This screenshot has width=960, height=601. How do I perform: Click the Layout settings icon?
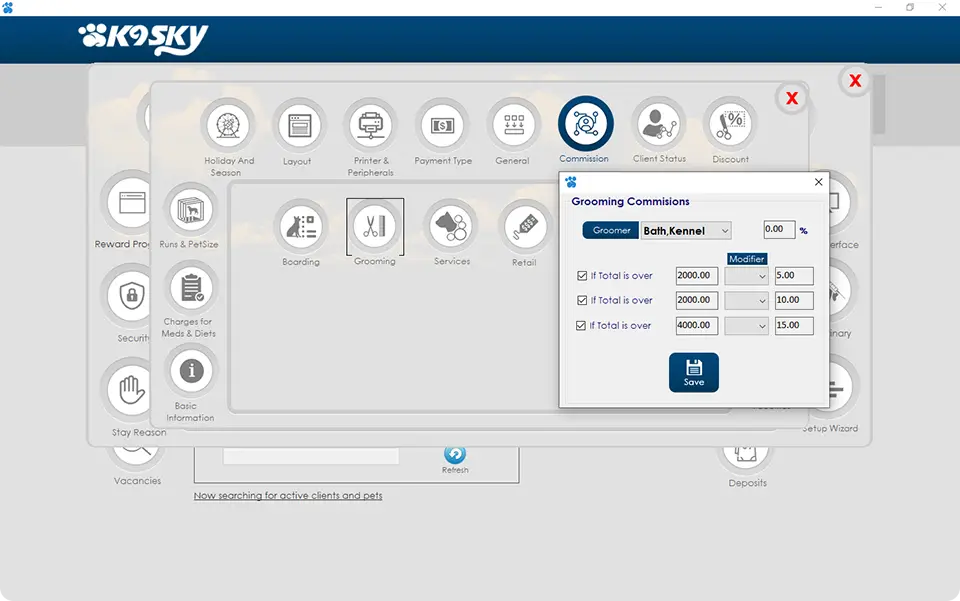pos(297,126)
